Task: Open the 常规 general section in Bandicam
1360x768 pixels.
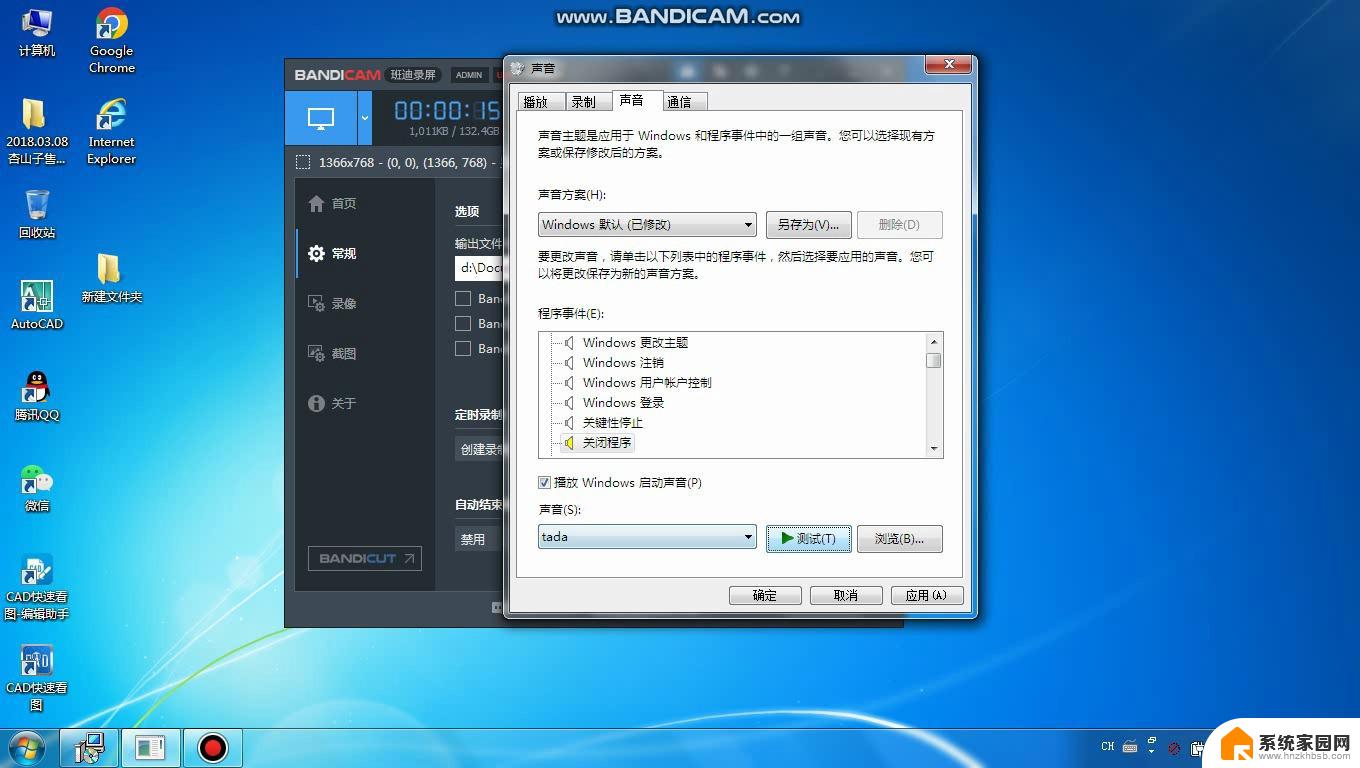Action: (x=333, y=253)
